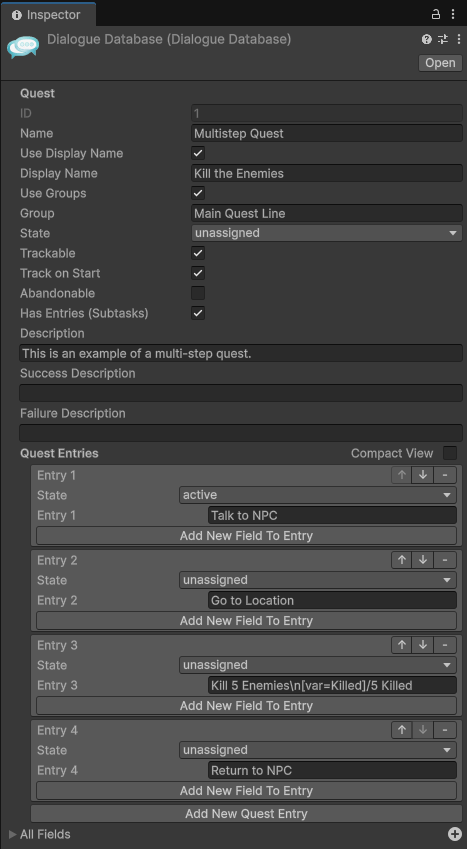Toggle the Use Display Name checkbox
Viewport: 467px width, 849px height.
point(198,153)
